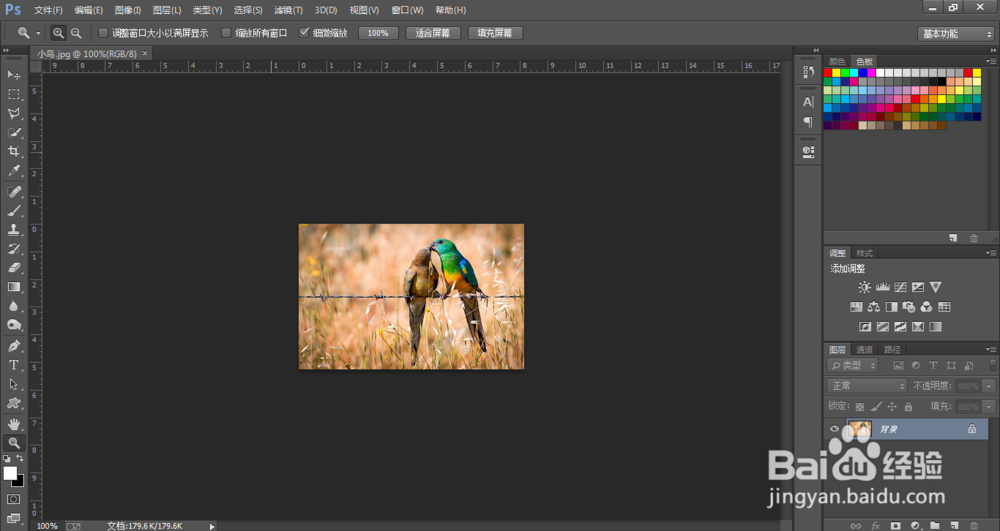
Task: Select the Blur tool
Action: (13, 306)
